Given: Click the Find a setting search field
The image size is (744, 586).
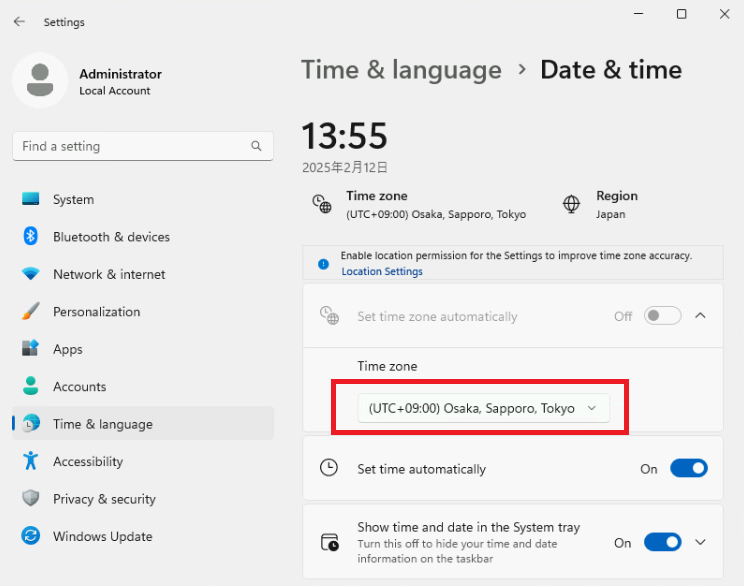Looking at the screenshot, I should pyautogui.click(x=130, y=146).
